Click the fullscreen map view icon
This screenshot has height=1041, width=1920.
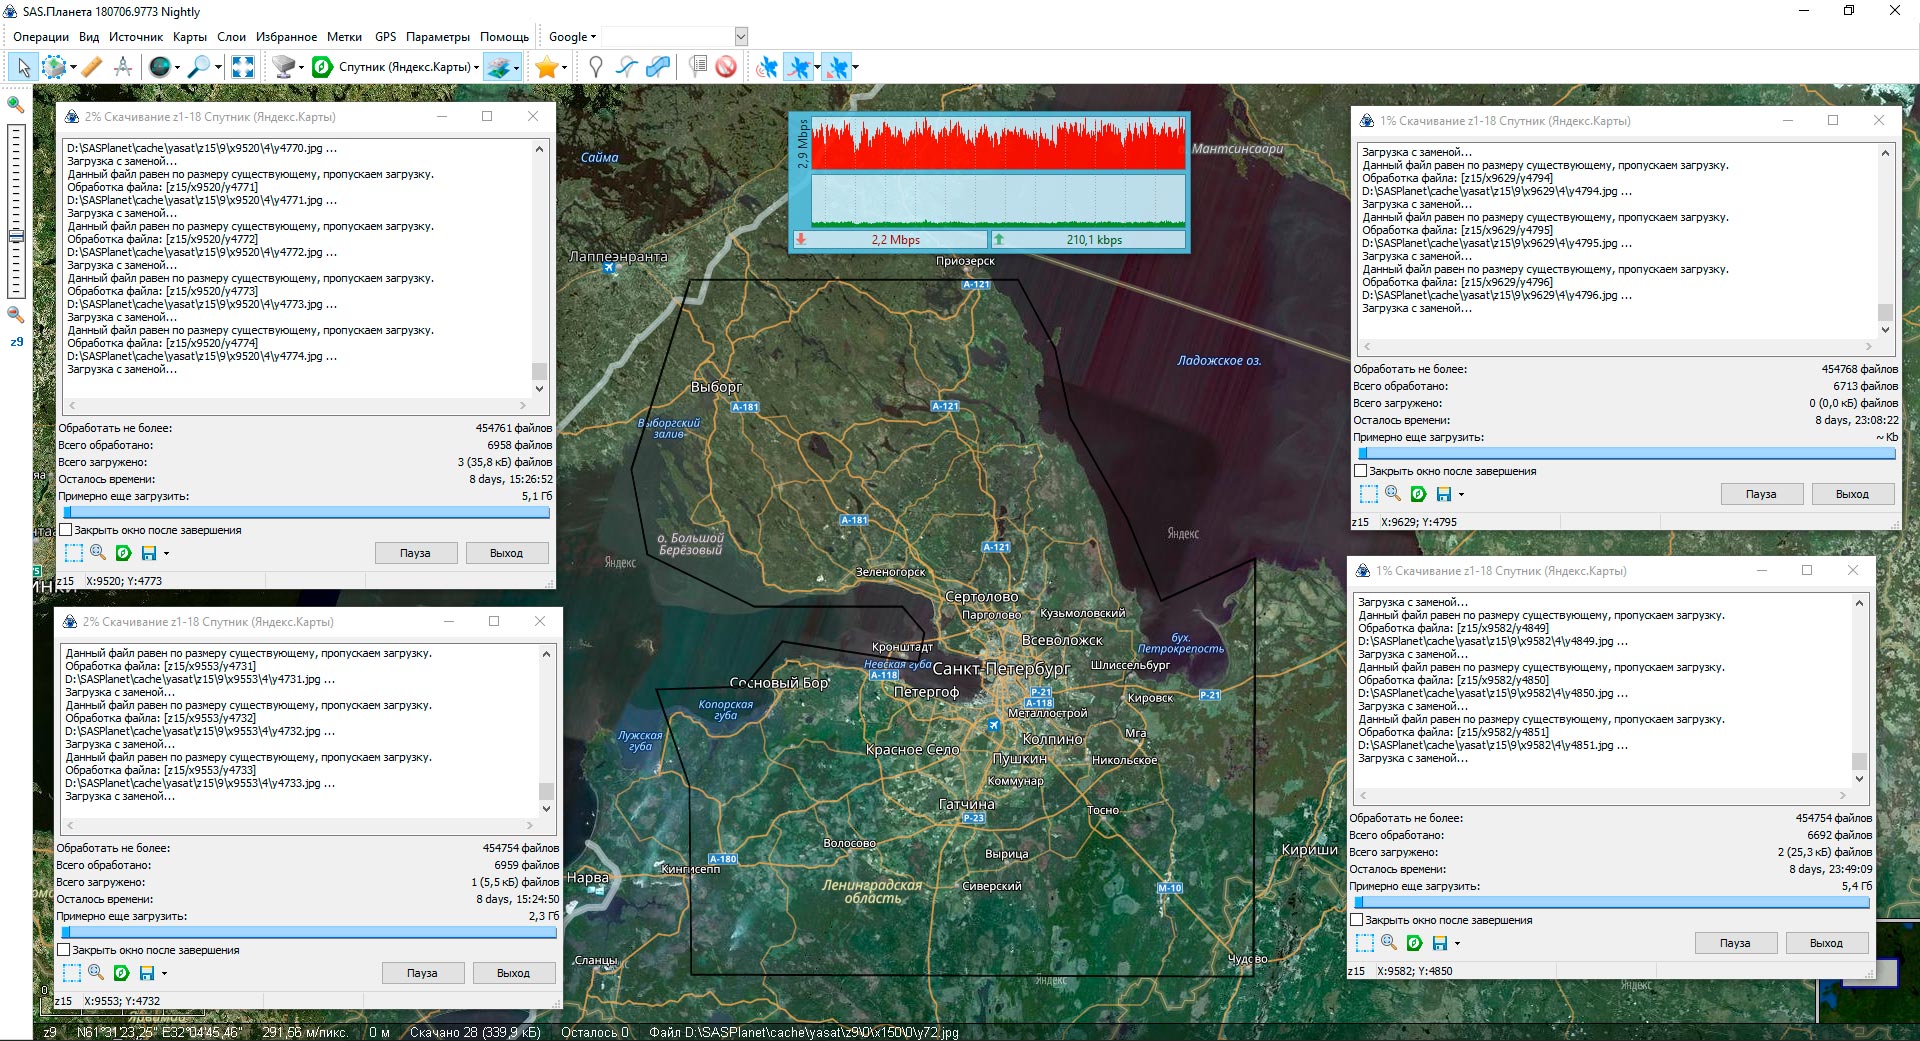(x=243, y=67)
